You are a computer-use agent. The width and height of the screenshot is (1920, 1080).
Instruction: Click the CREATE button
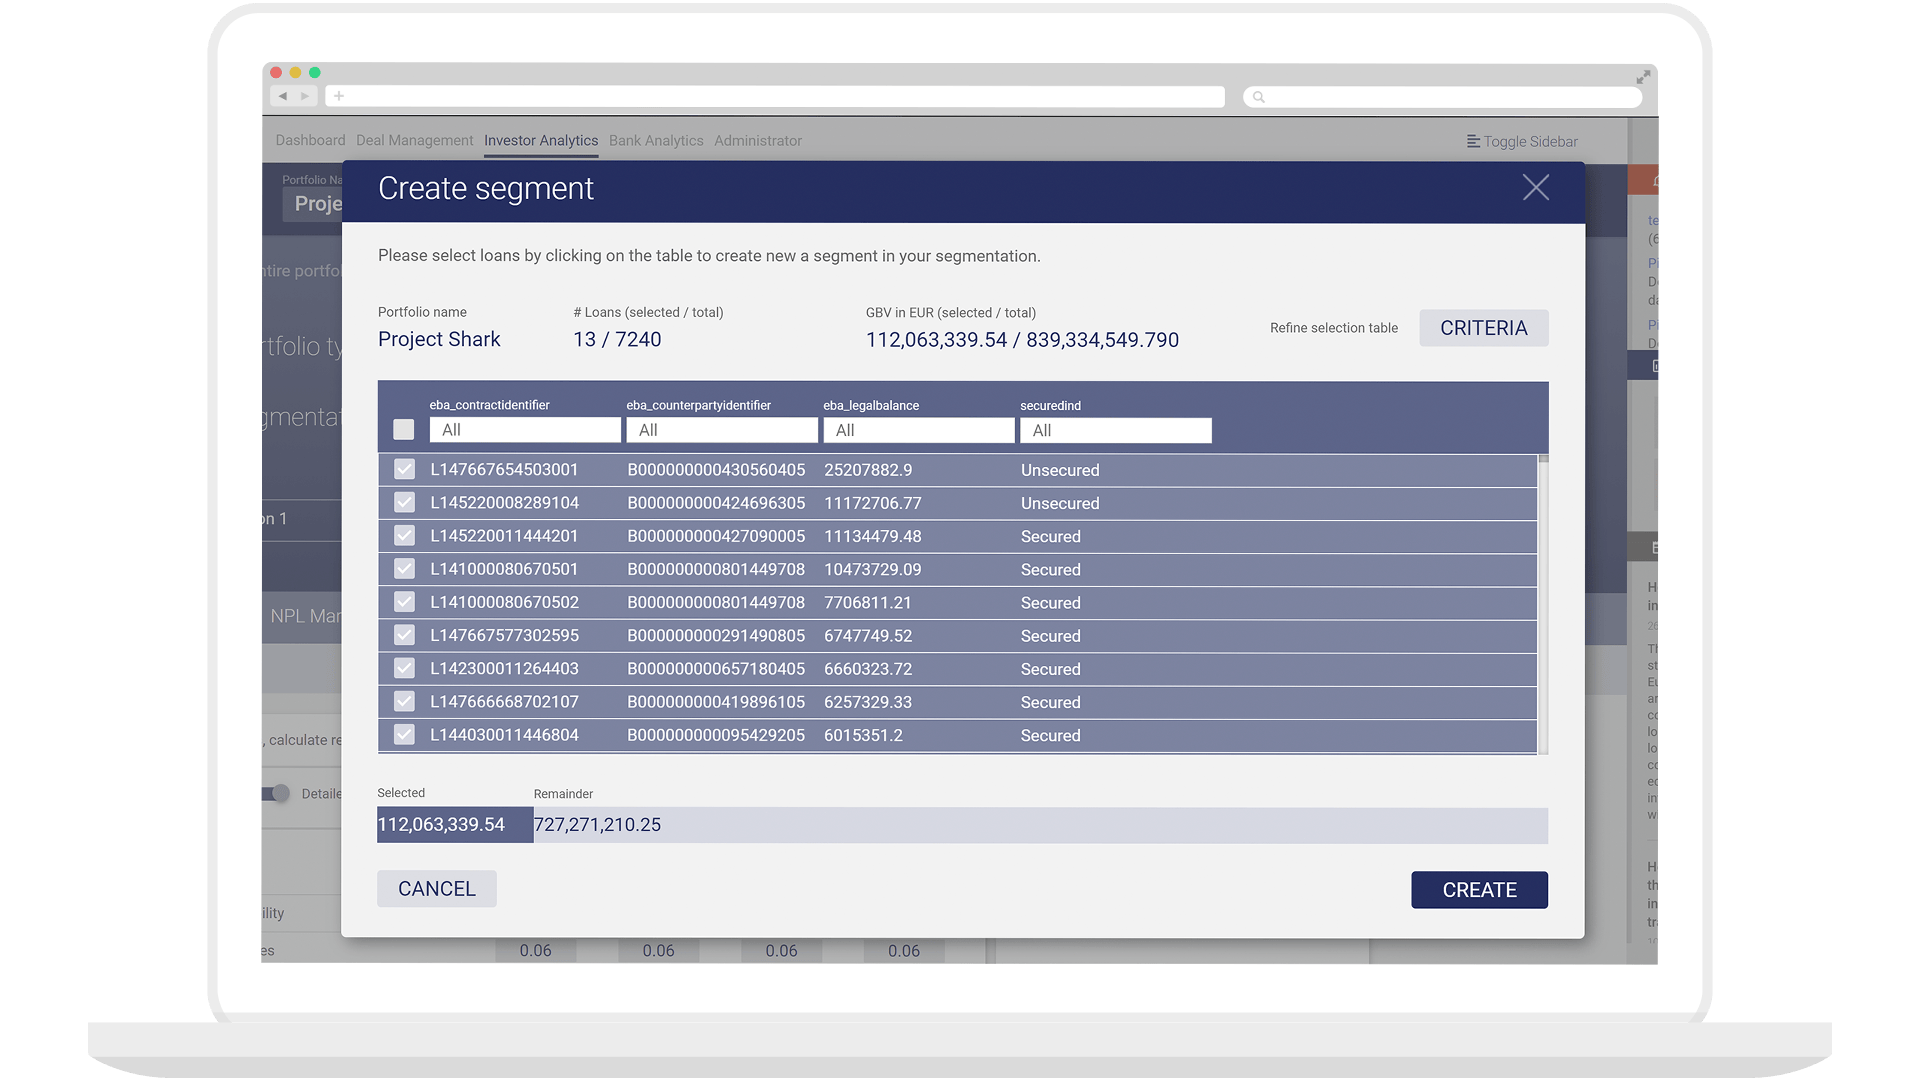(x=1480, y=890)
